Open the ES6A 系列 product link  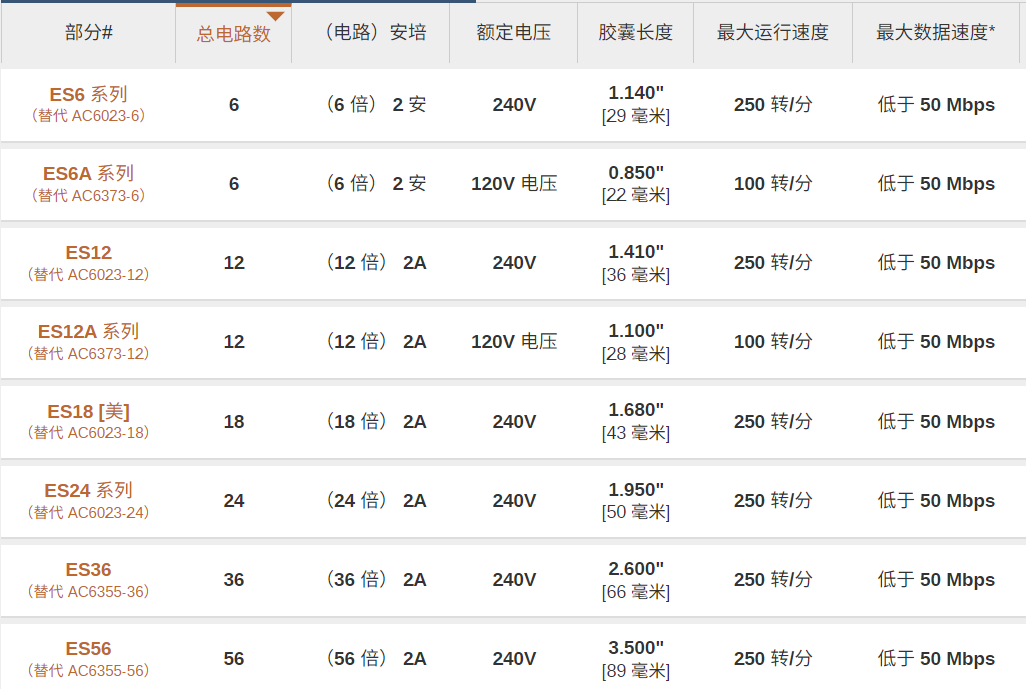point(88,173)
